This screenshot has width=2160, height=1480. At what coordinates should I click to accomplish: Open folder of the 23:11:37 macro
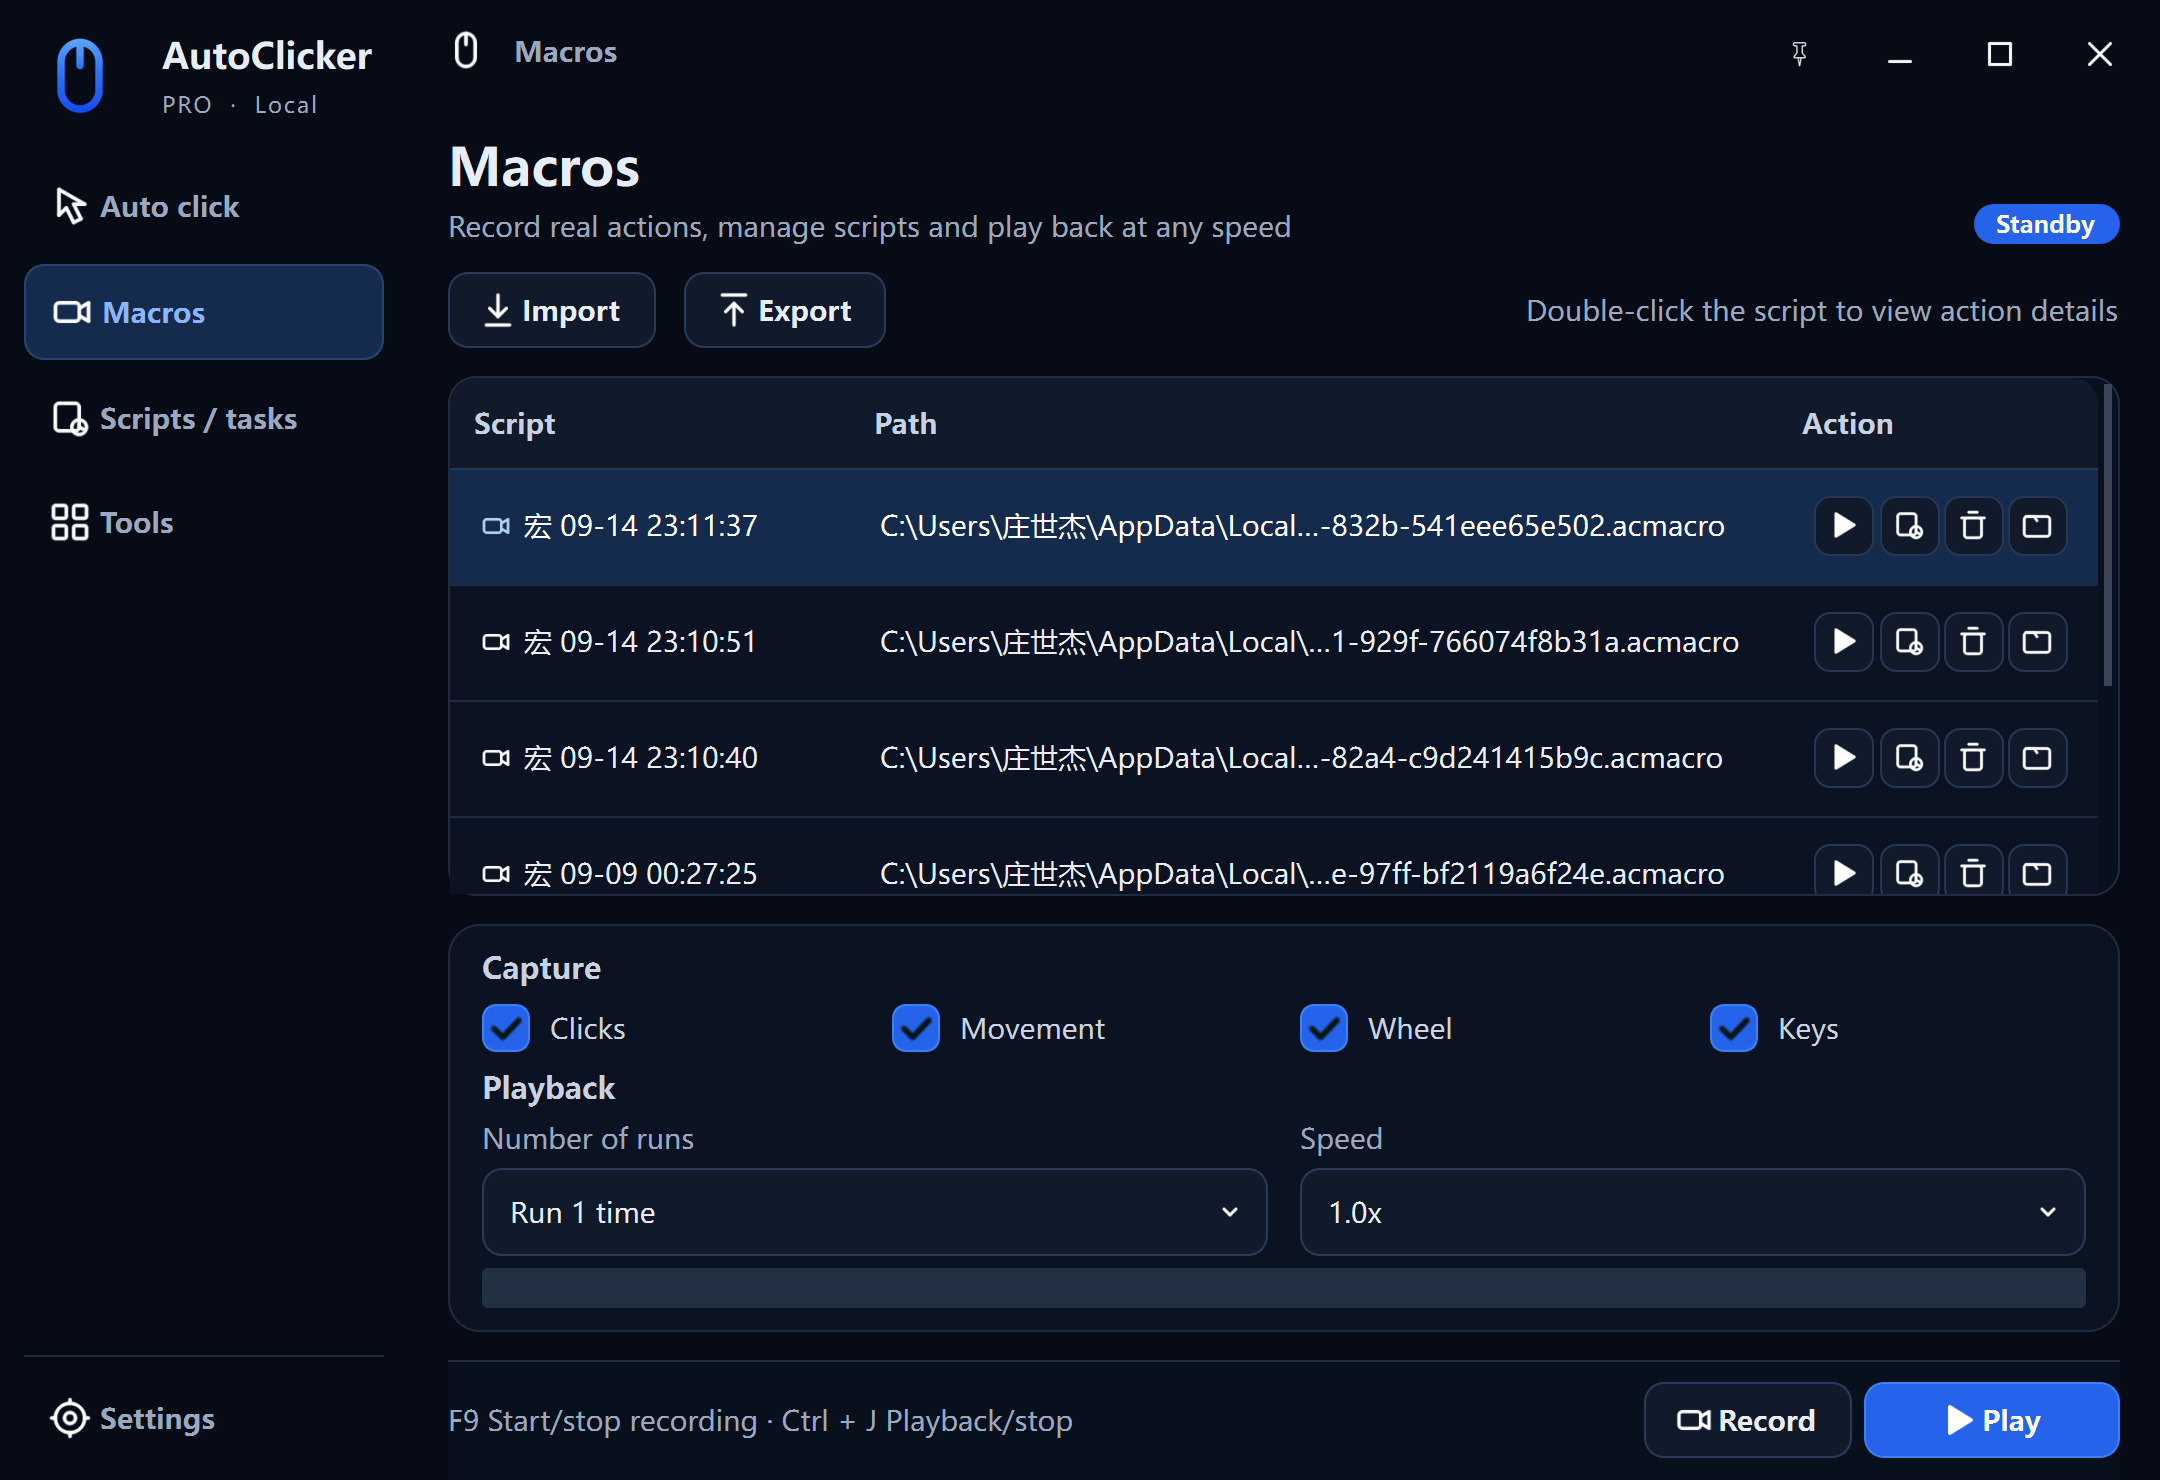pos(2037,526)
